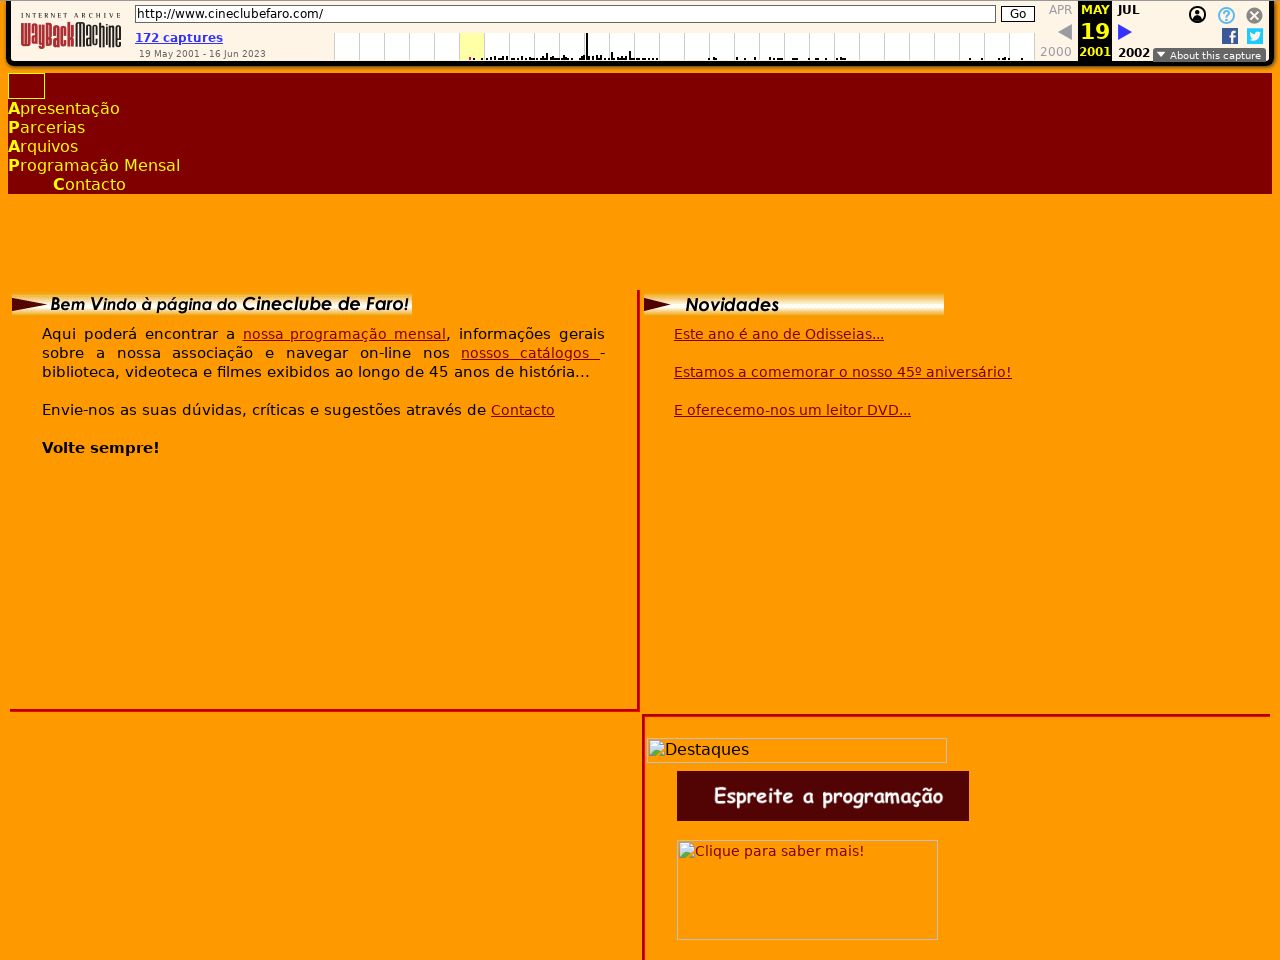This screenshot has height=960, width=1280.
Task: Open nossa programação mensal link
Action: (344, 334)
